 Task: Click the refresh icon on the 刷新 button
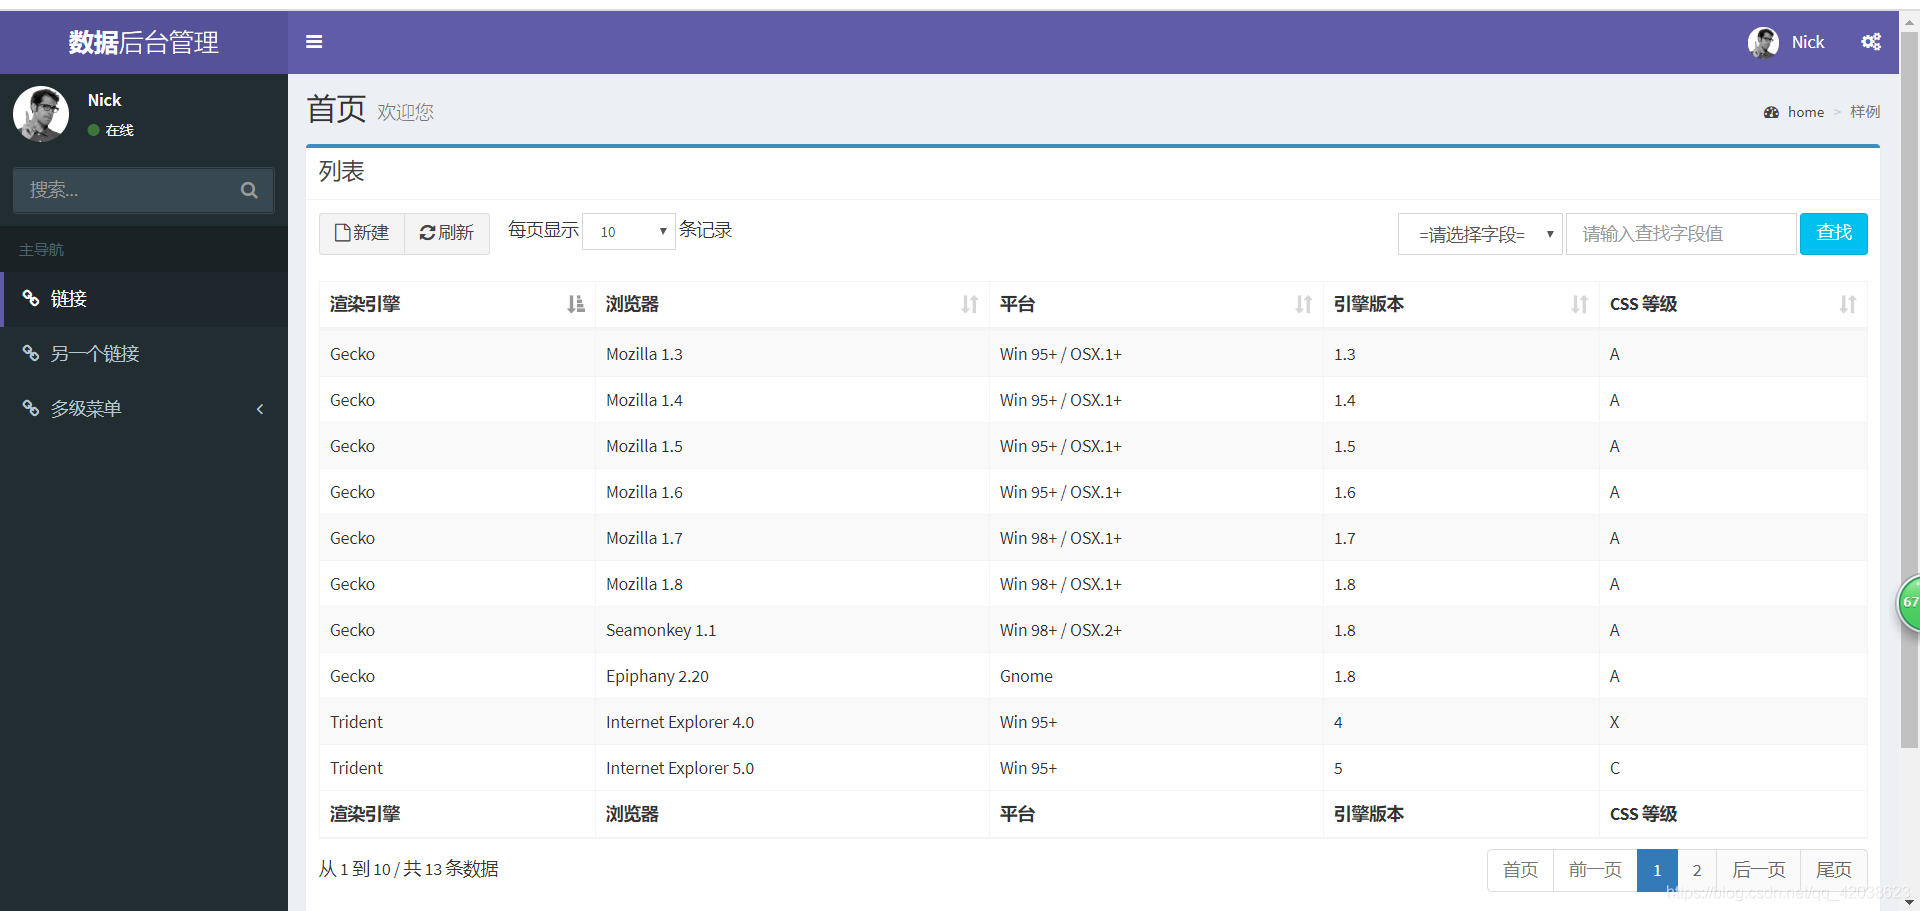[x=428, y=233]
